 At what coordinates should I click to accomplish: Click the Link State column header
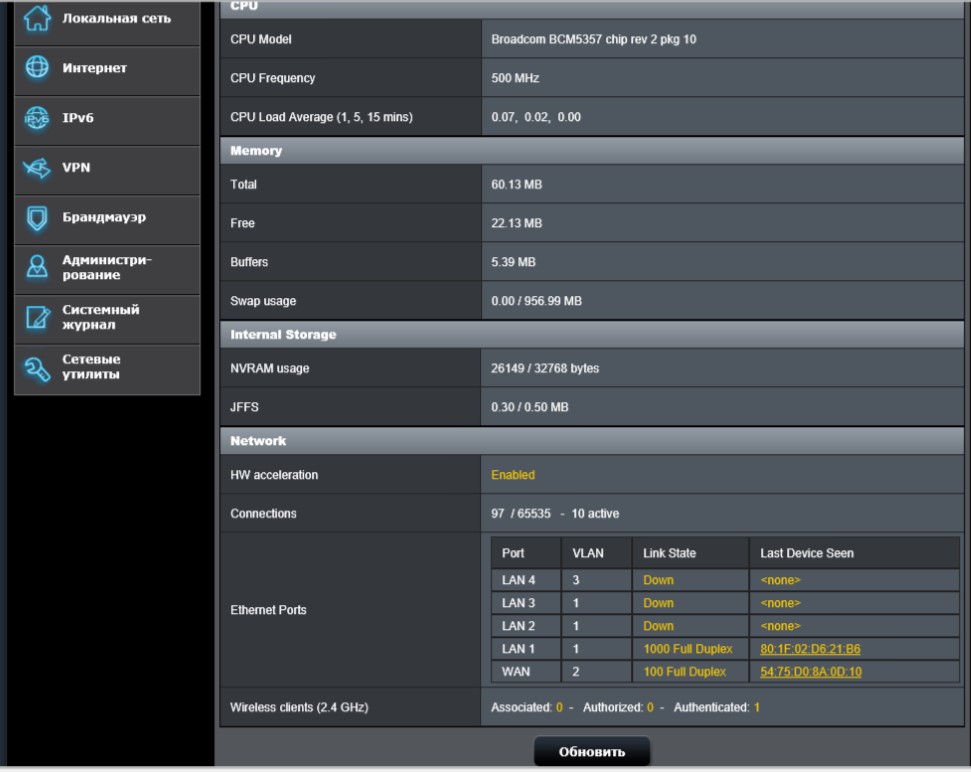coord(669,553)
